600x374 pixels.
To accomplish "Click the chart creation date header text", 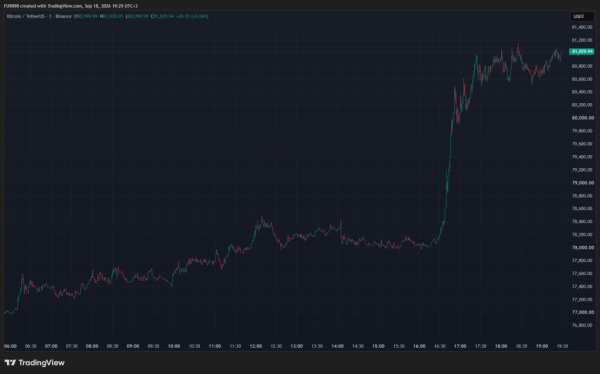I will pyautogui.click(x=71, y=6).
